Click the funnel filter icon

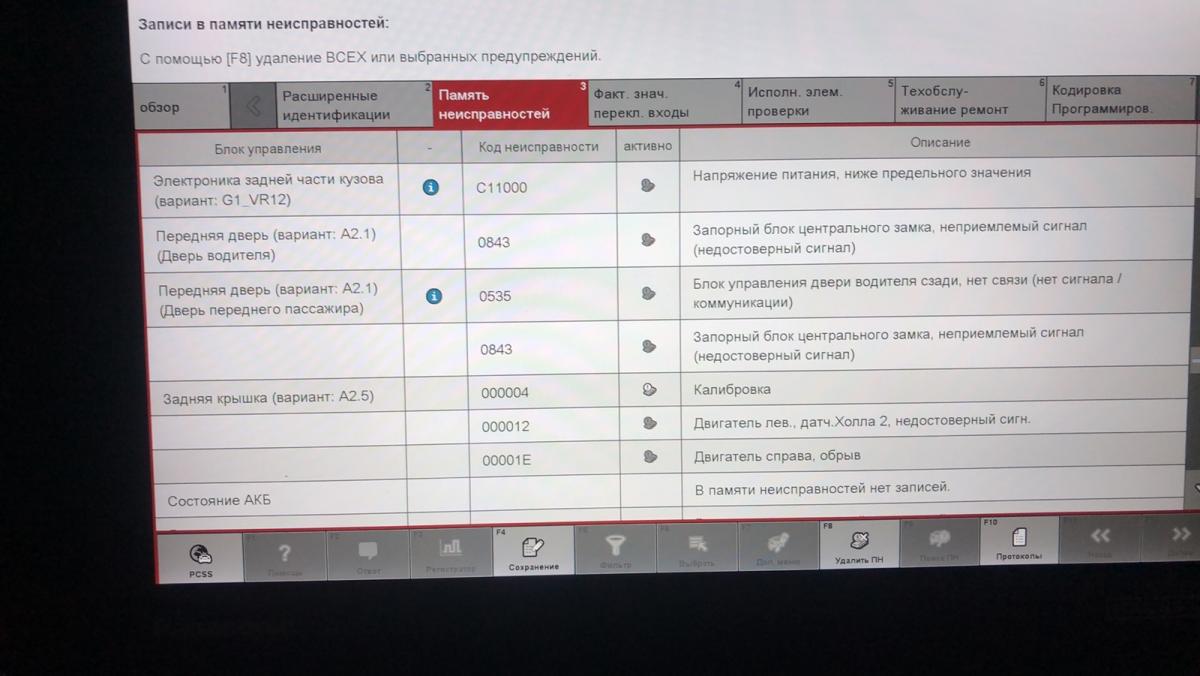[x=615, y=549]
